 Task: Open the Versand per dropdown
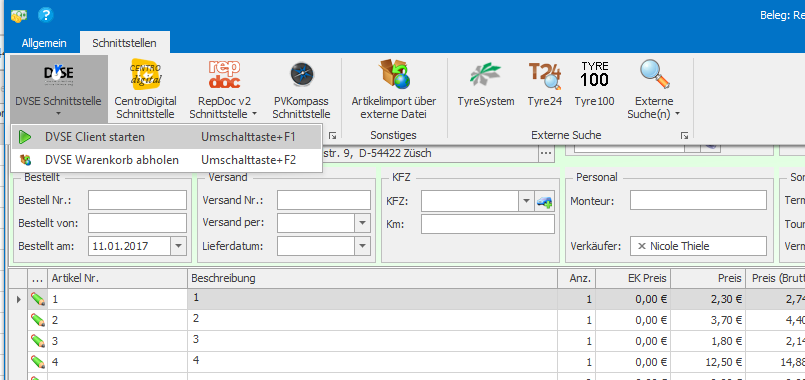(x=362, y=223)
